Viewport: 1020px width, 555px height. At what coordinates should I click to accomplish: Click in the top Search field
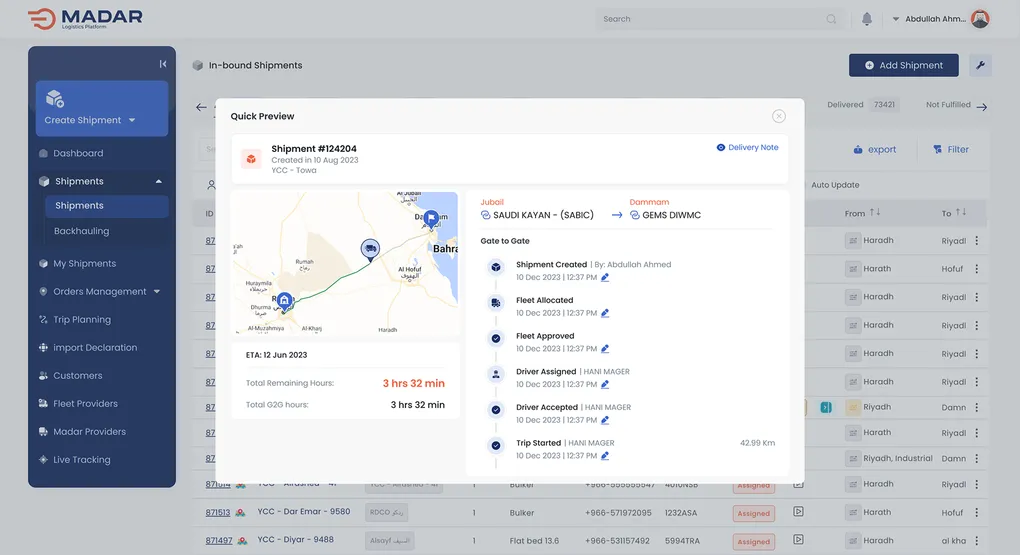tap(712, 19)
